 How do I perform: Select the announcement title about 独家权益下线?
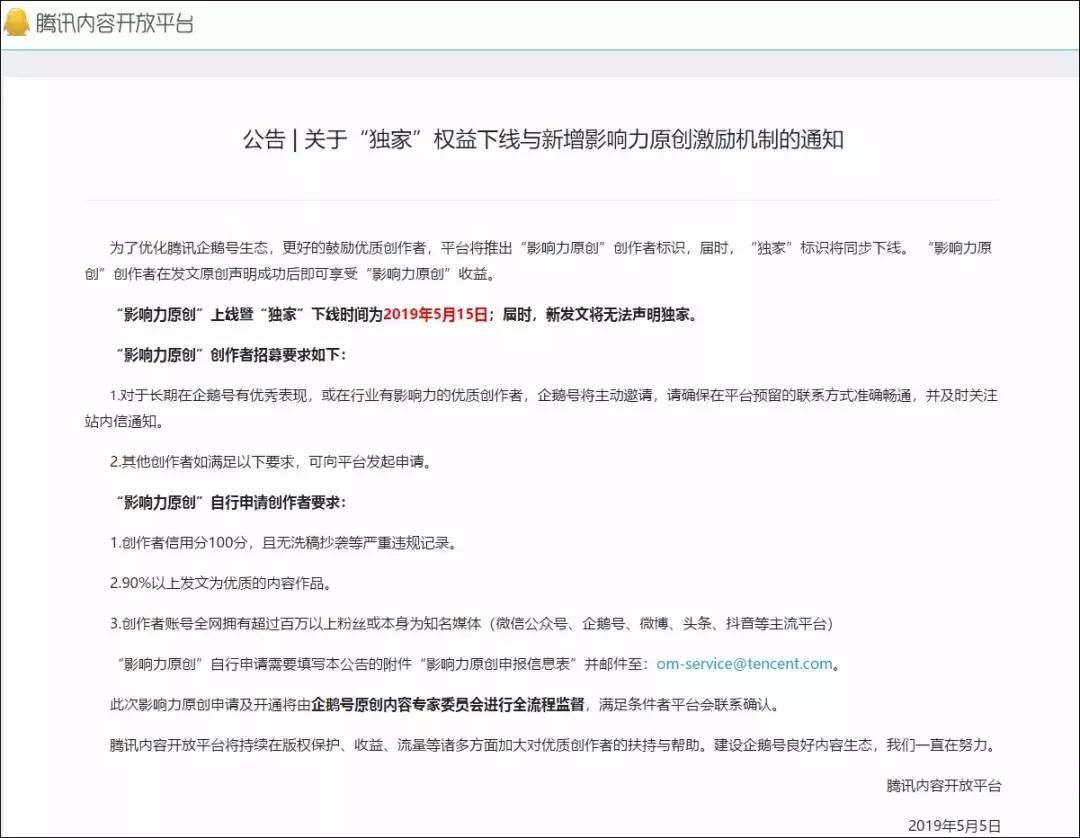coord(540,140)
